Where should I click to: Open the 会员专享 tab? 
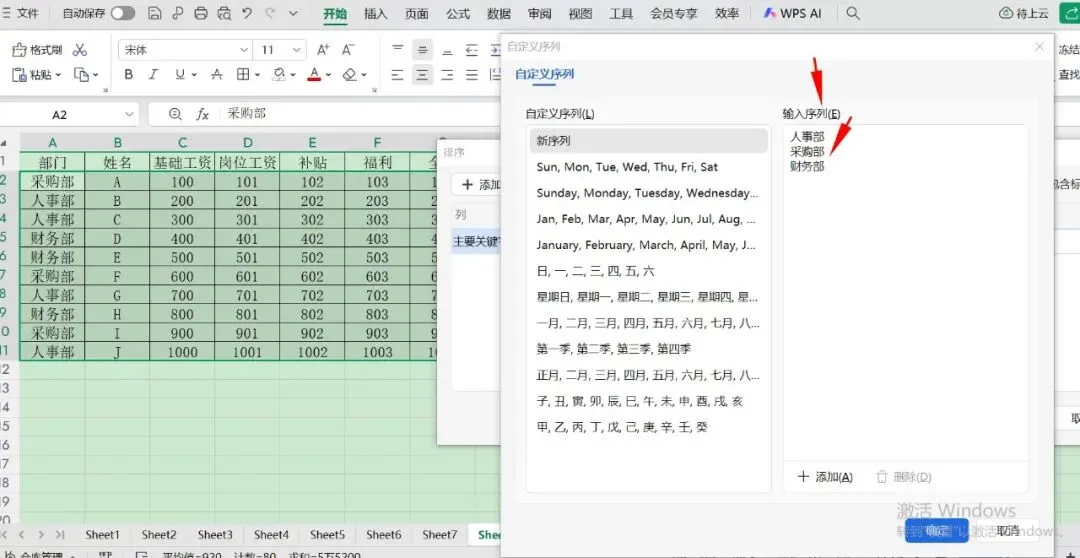[674, 13]
